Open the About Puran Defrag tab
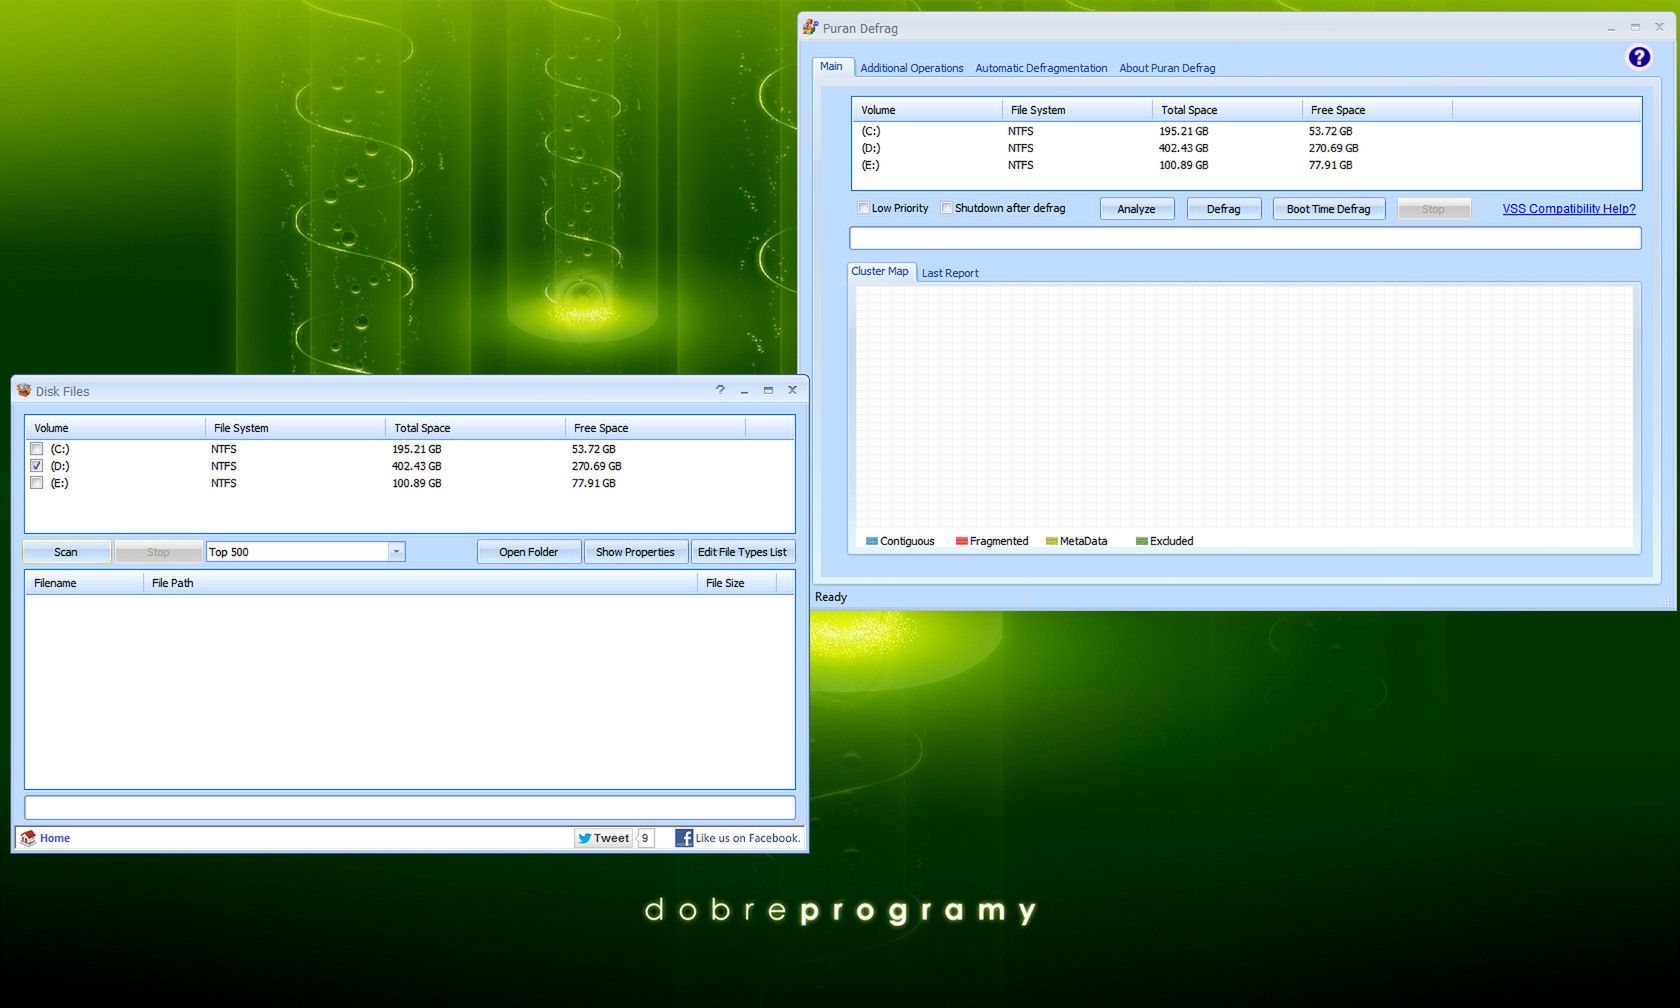Viewport: 1680px width, 1008px height. [1167, 68]
